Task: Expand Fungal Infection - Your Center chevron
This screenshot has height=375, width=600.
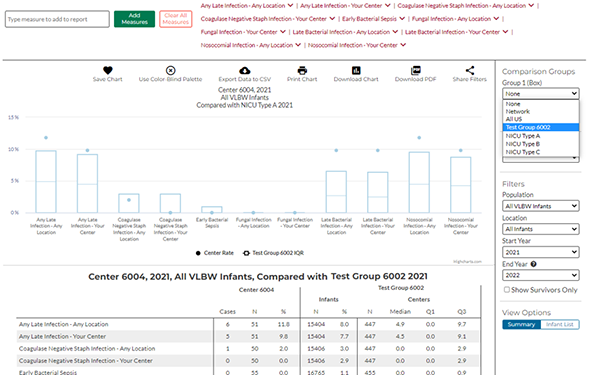Action: 283,32
